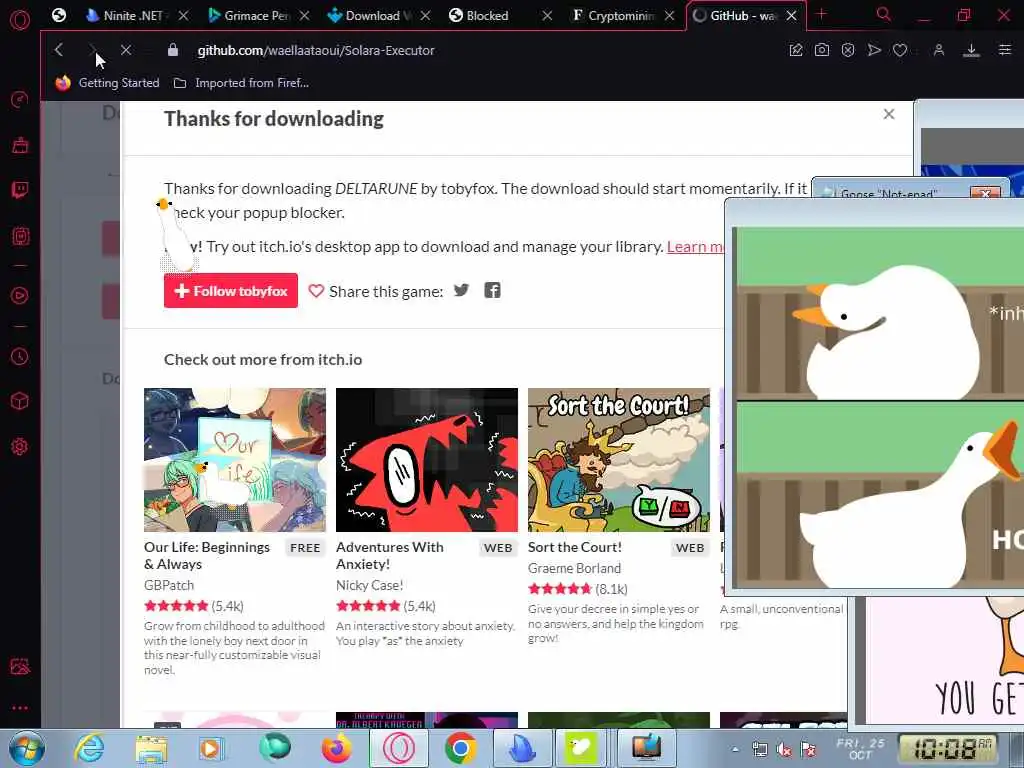The height and width of the screenshot is (768, 1024).
Task: Open the chip-shaped sidebar icon
Action: pyautogui.click(x=20, y=236)
